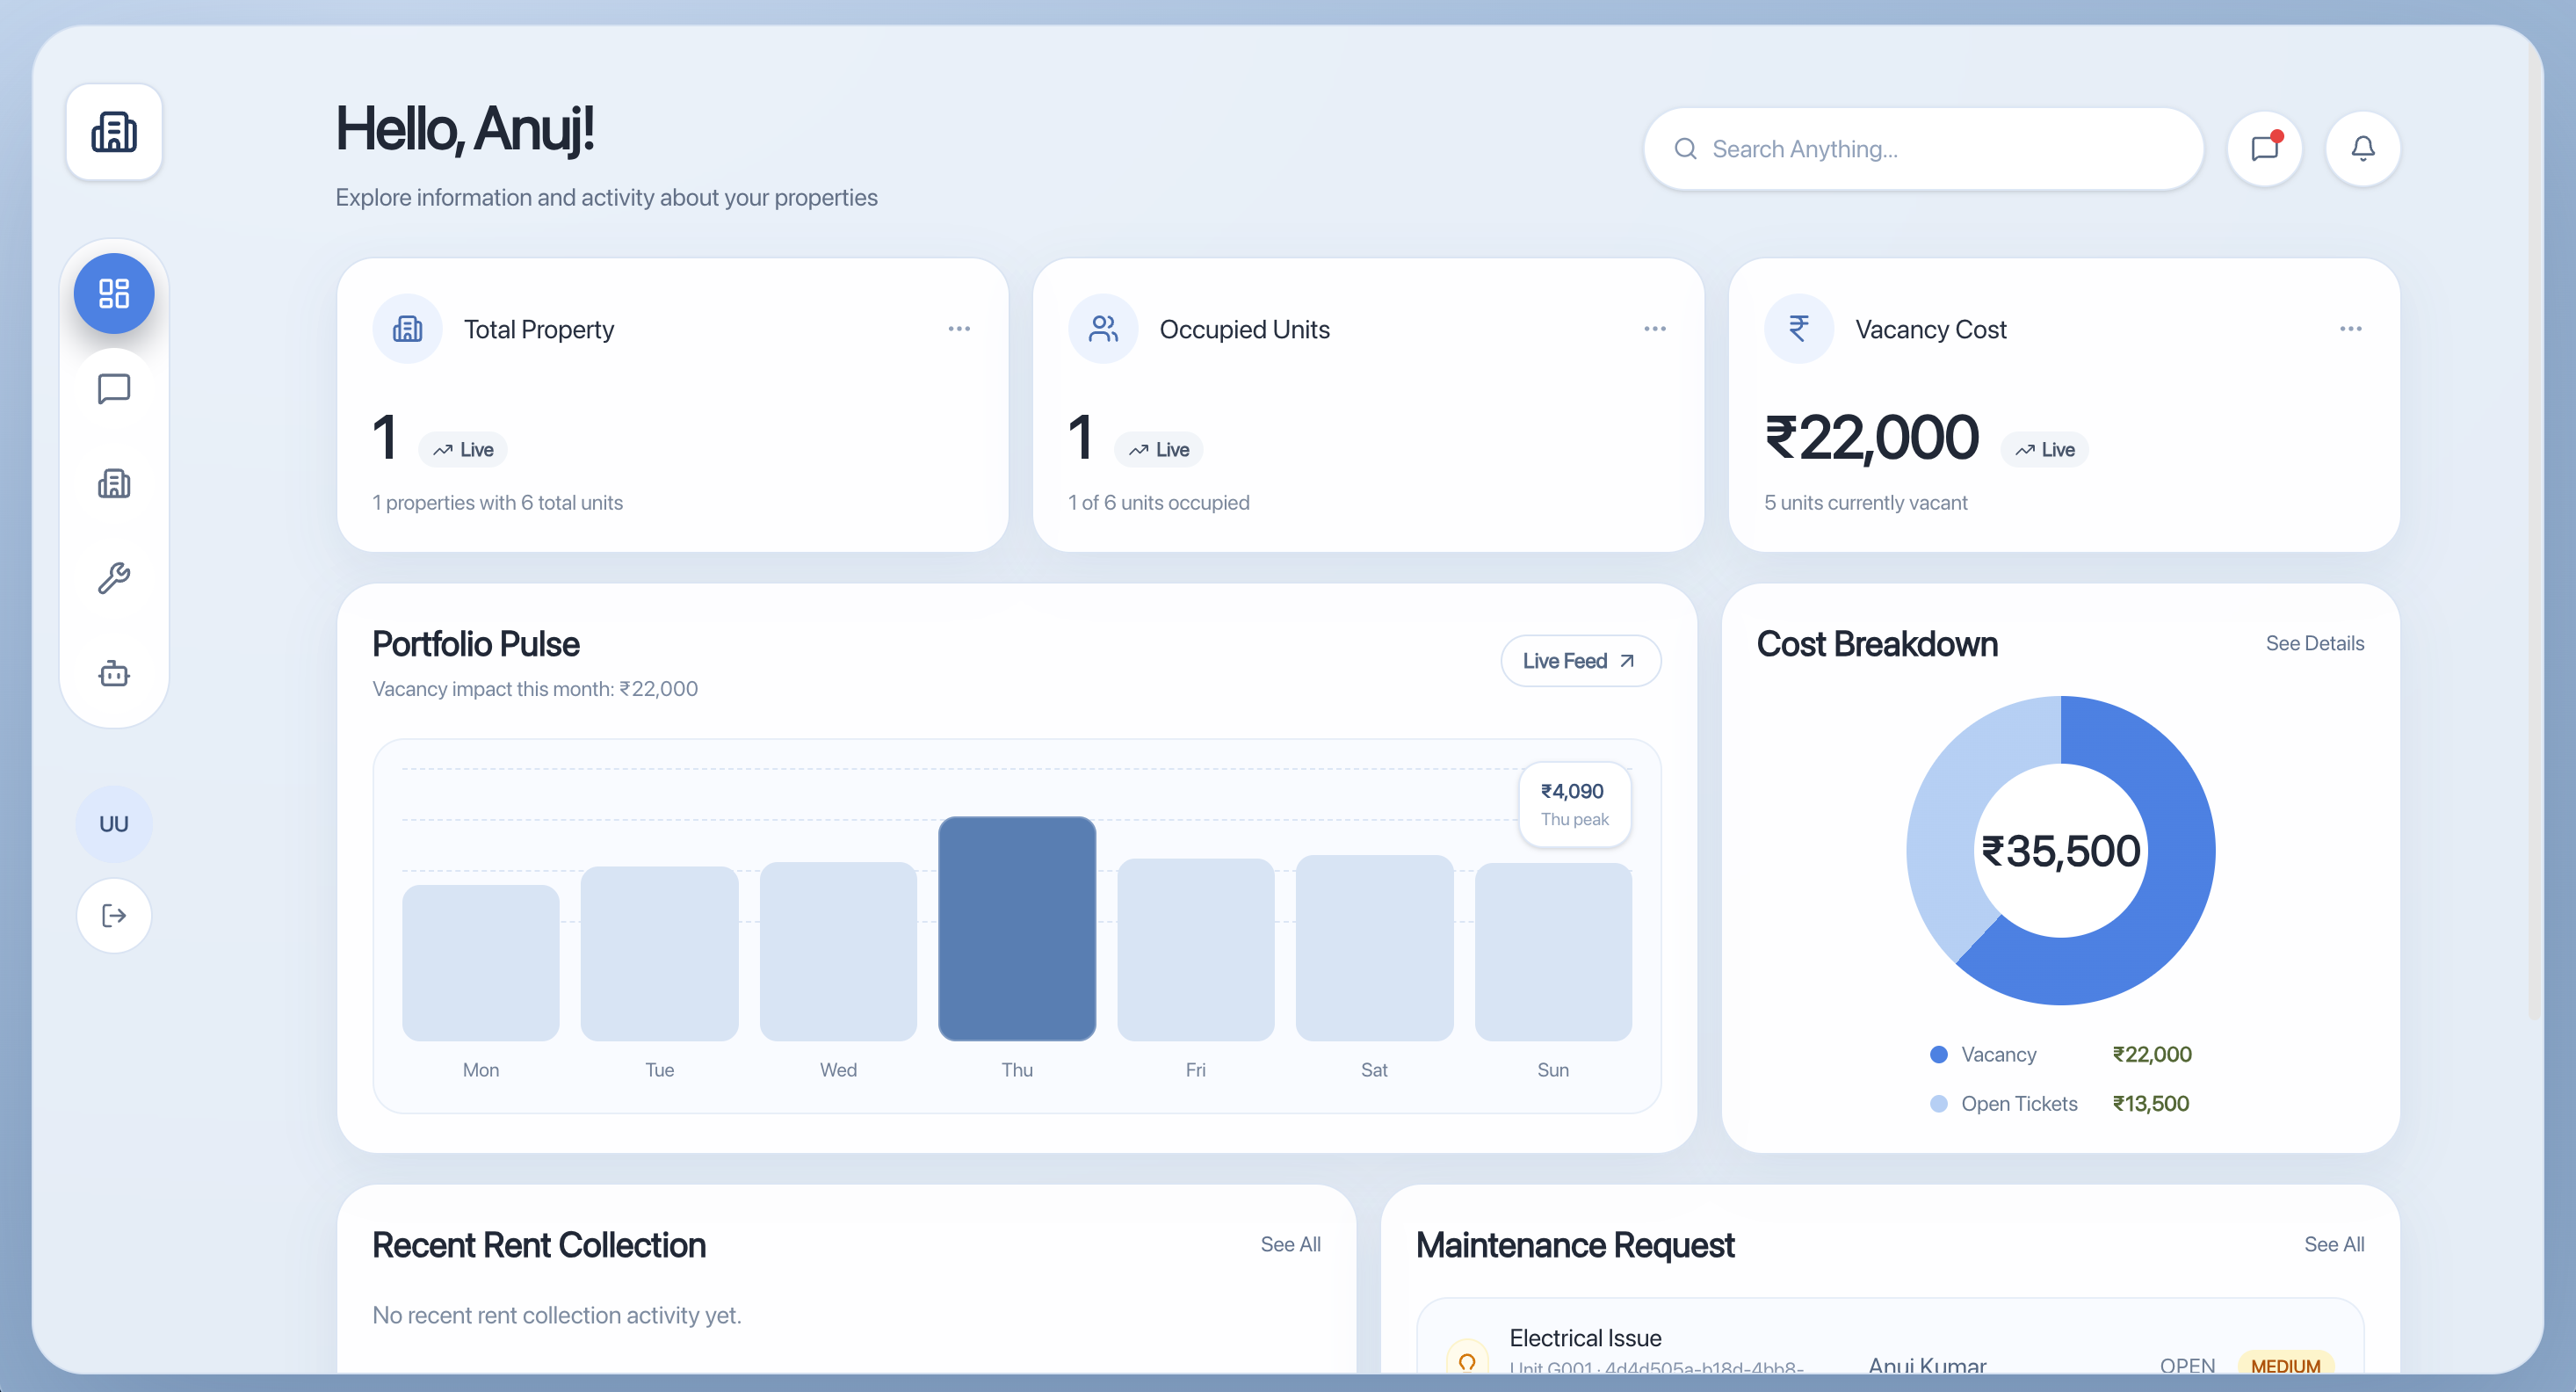
Task: Open the Total Property card options menu
Action: [x=959, y=328]
